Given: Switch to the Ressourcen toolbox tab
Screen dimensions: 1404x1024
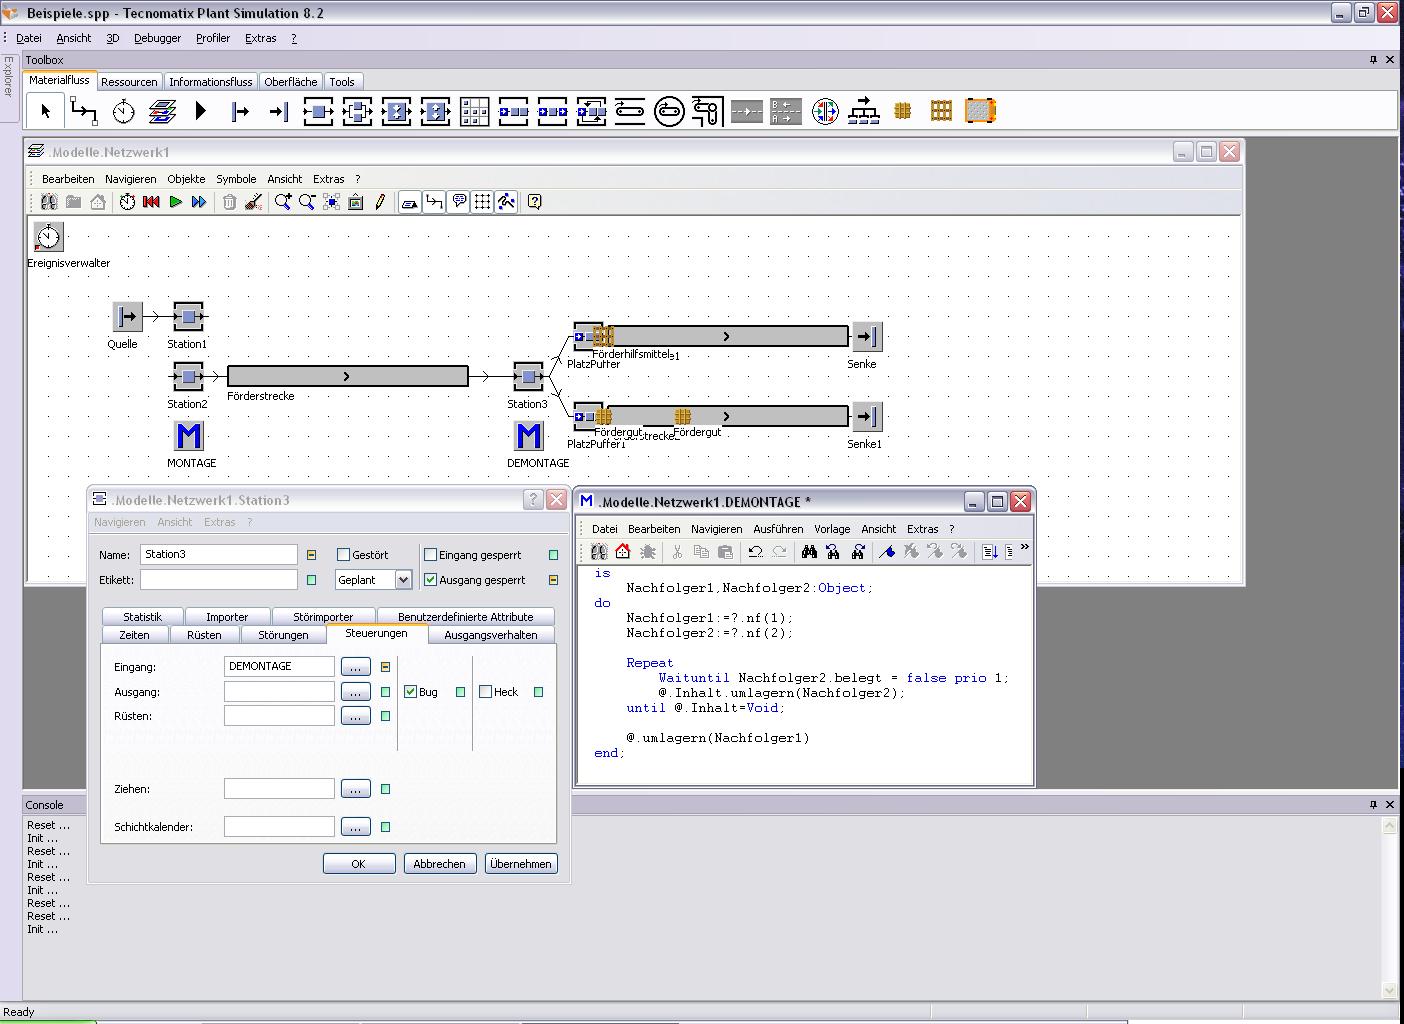Looking at the screenshot, I should (x=129, y=82).
